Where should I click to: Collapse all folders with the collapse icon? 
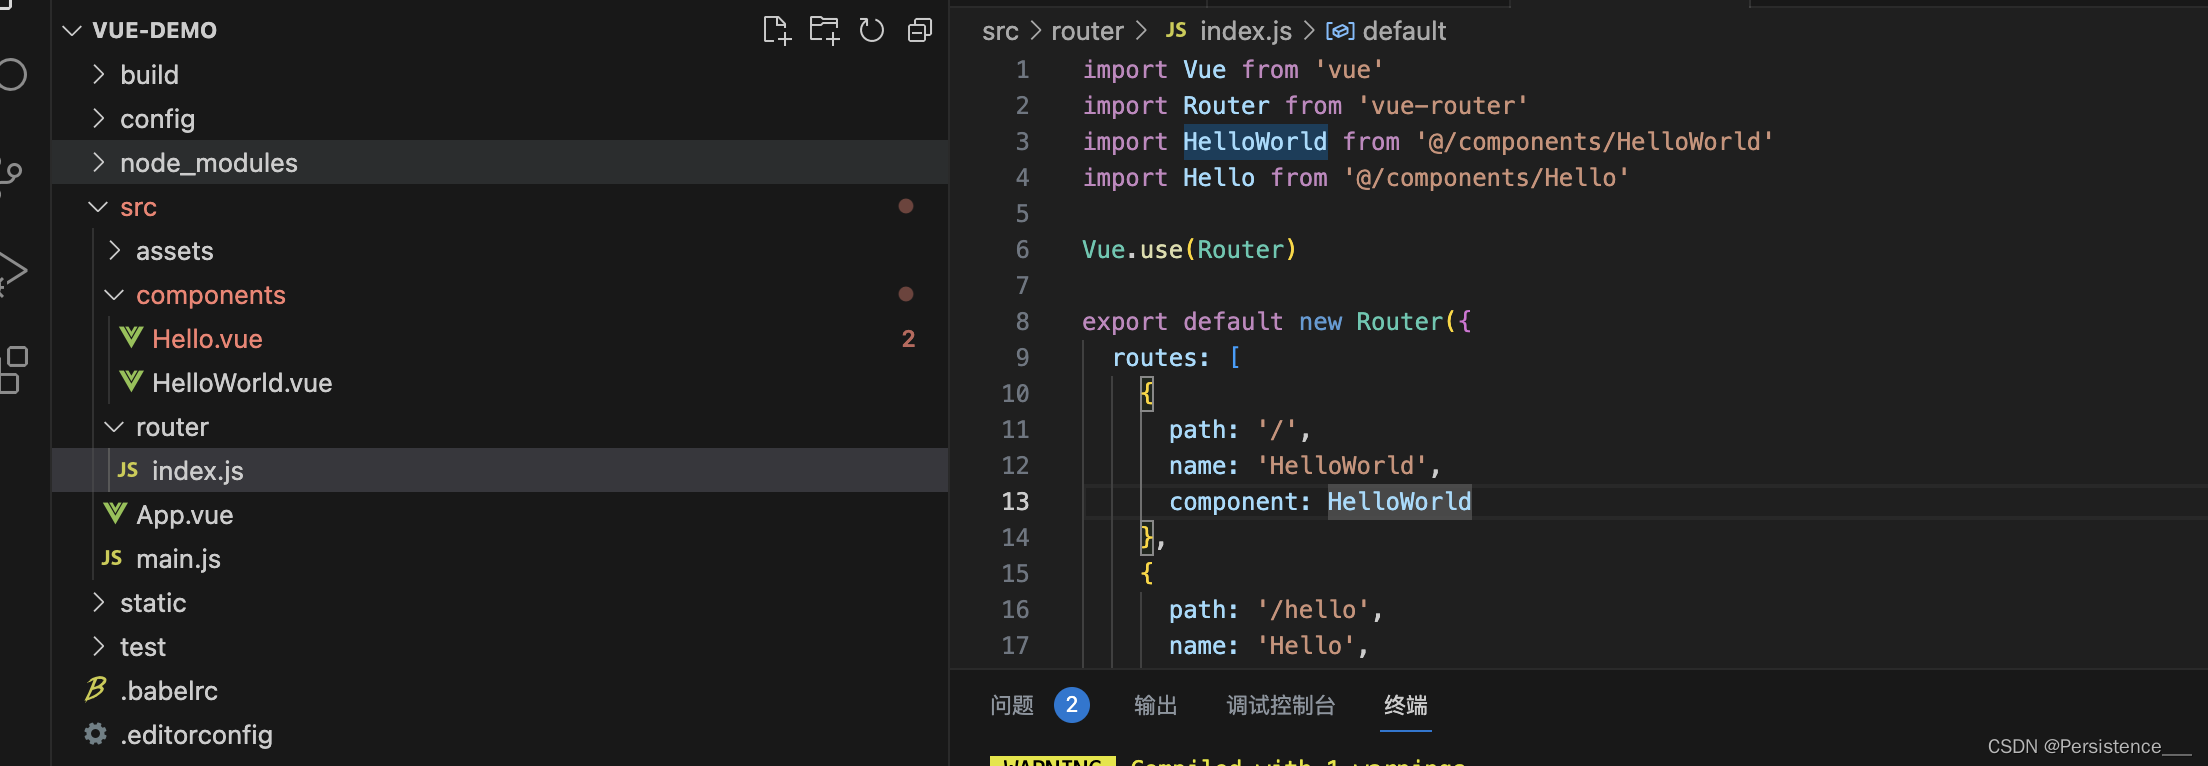click(920, 30)
